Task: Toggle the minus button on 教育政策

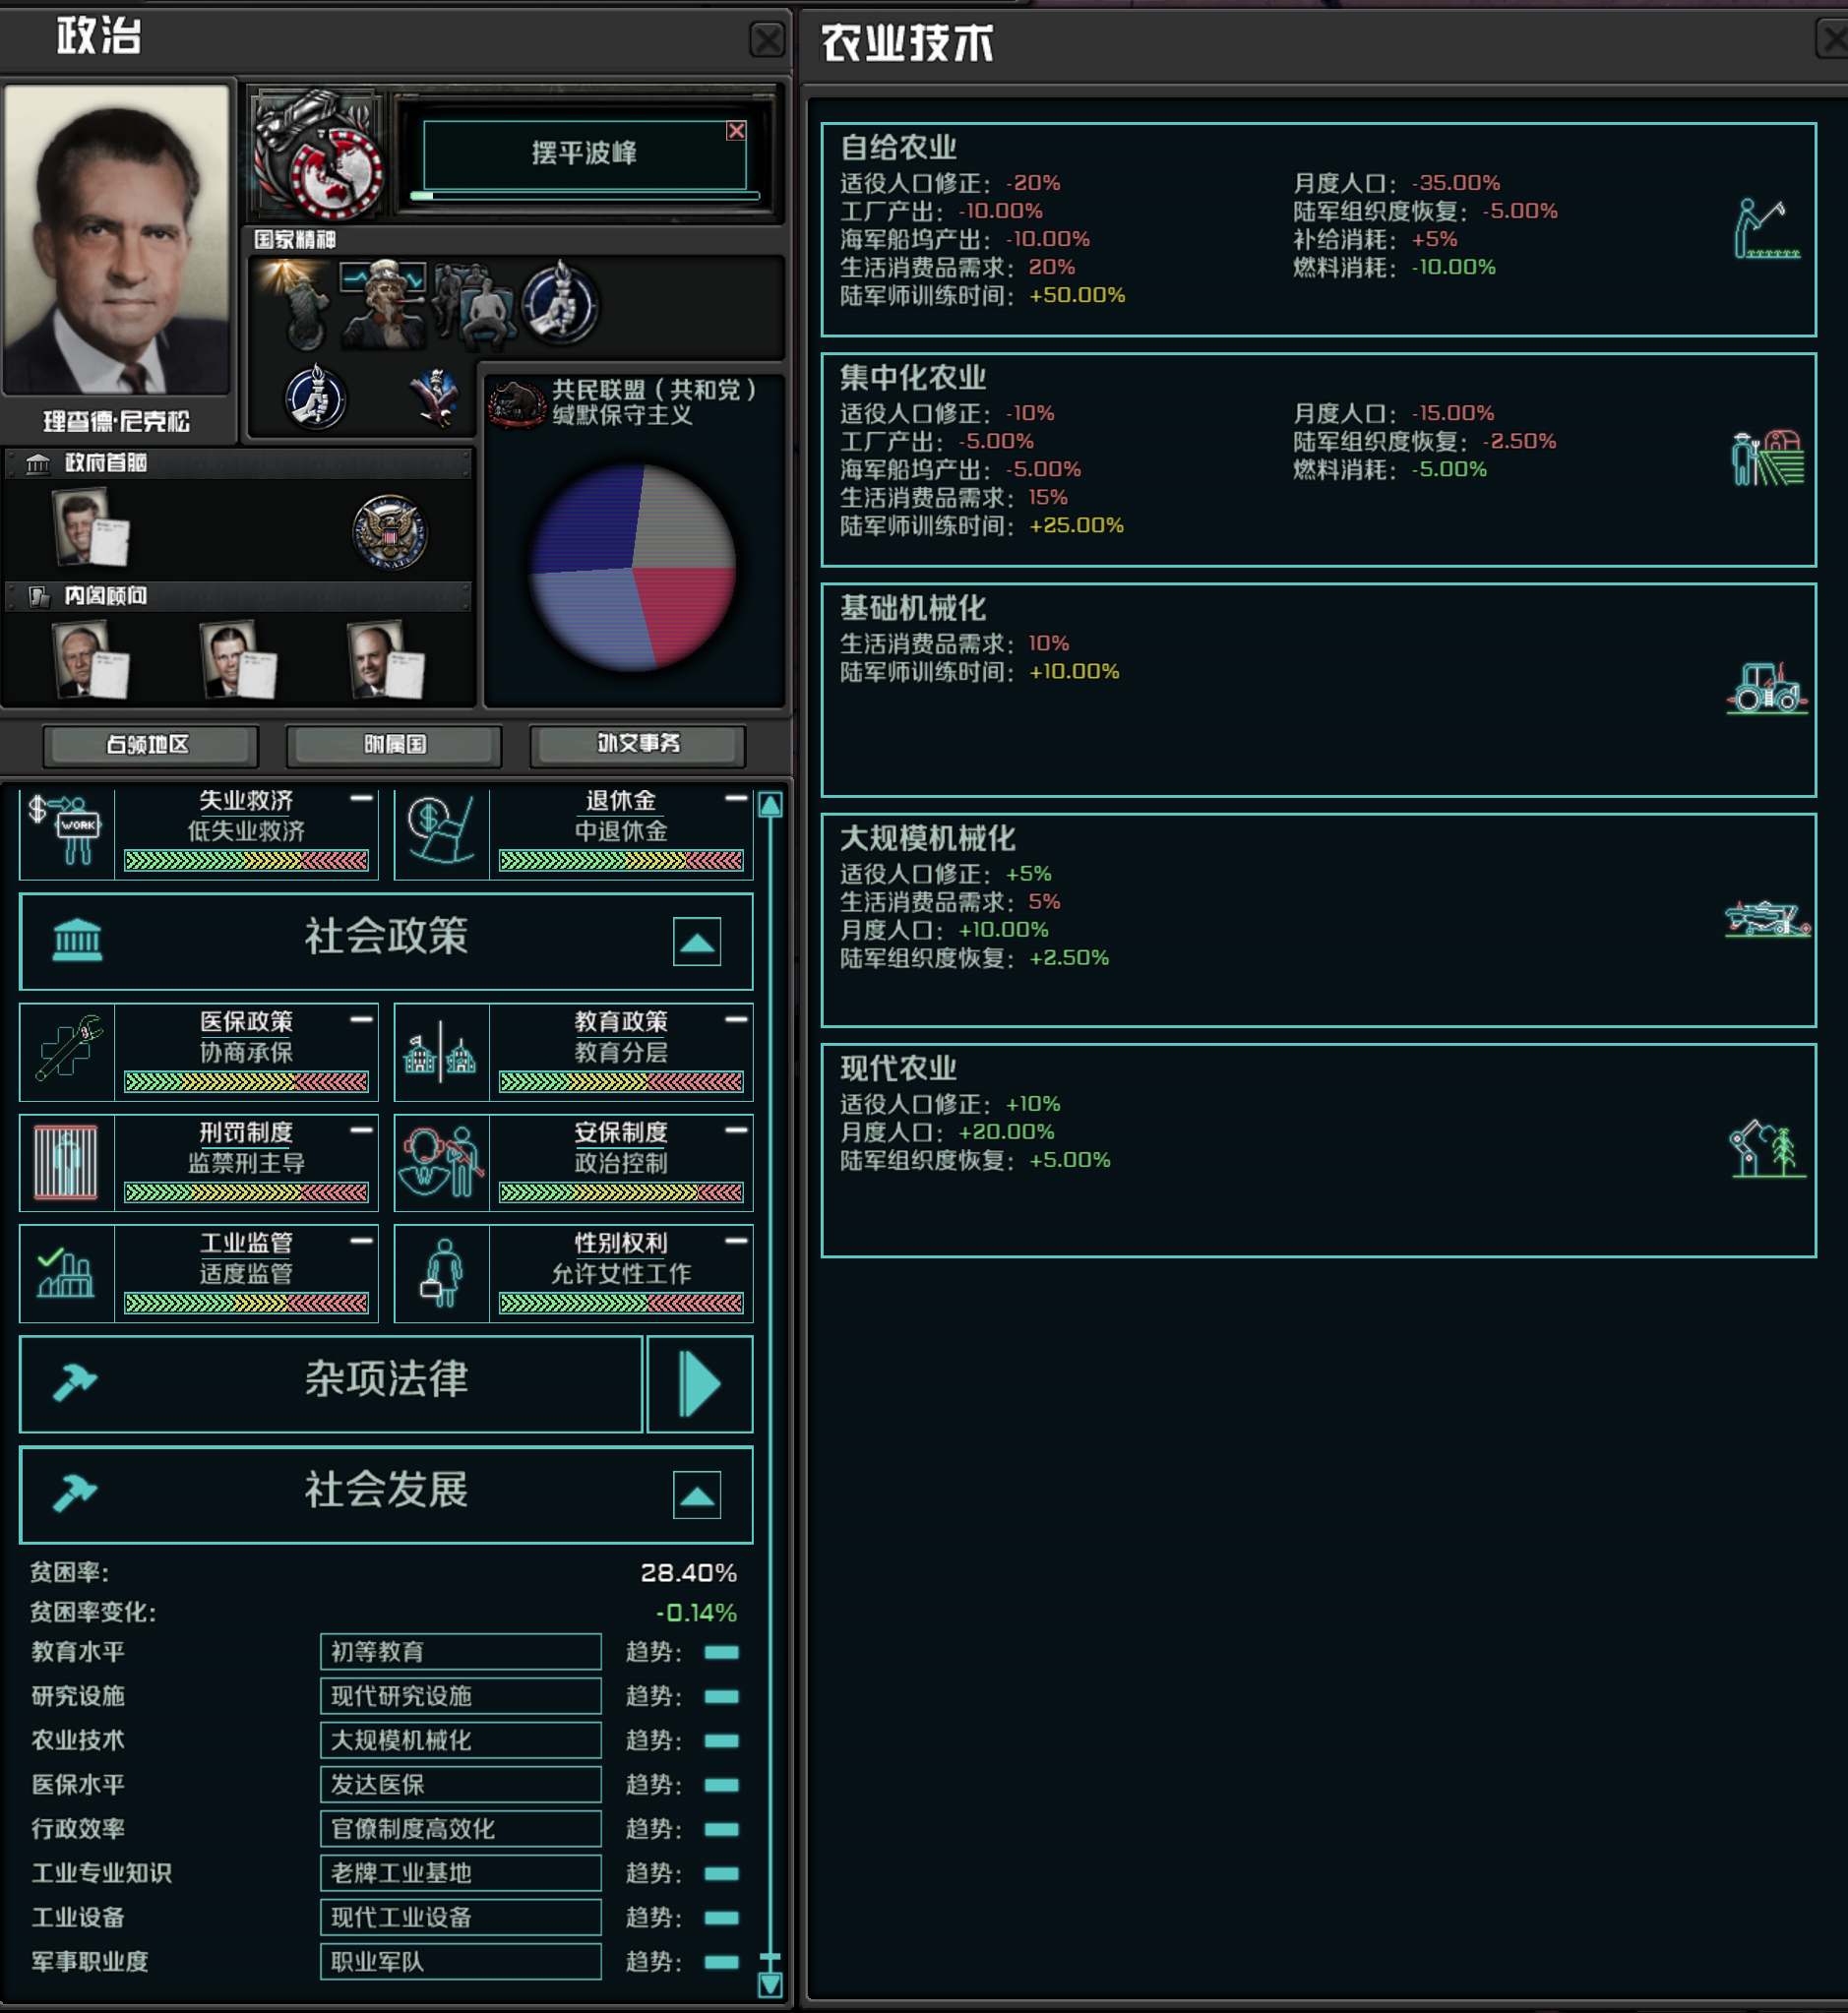Action: click(736, 1019)
